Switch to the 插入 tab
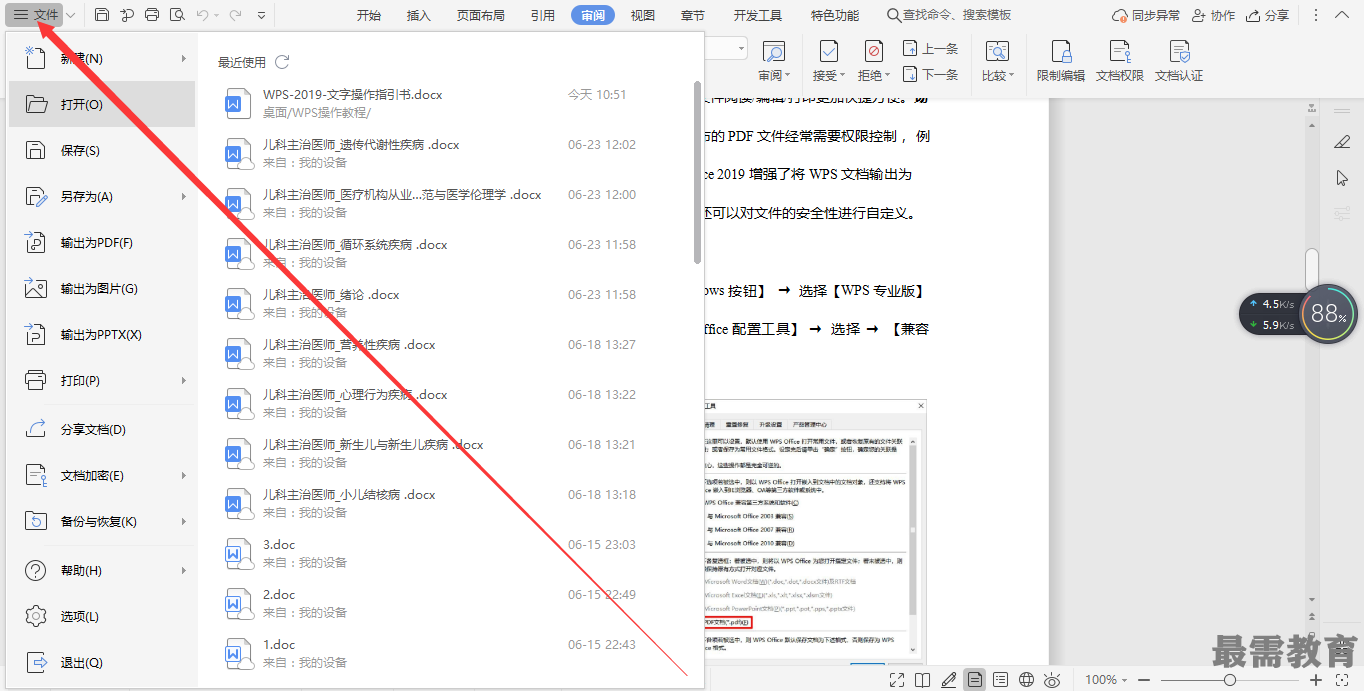 419,15
